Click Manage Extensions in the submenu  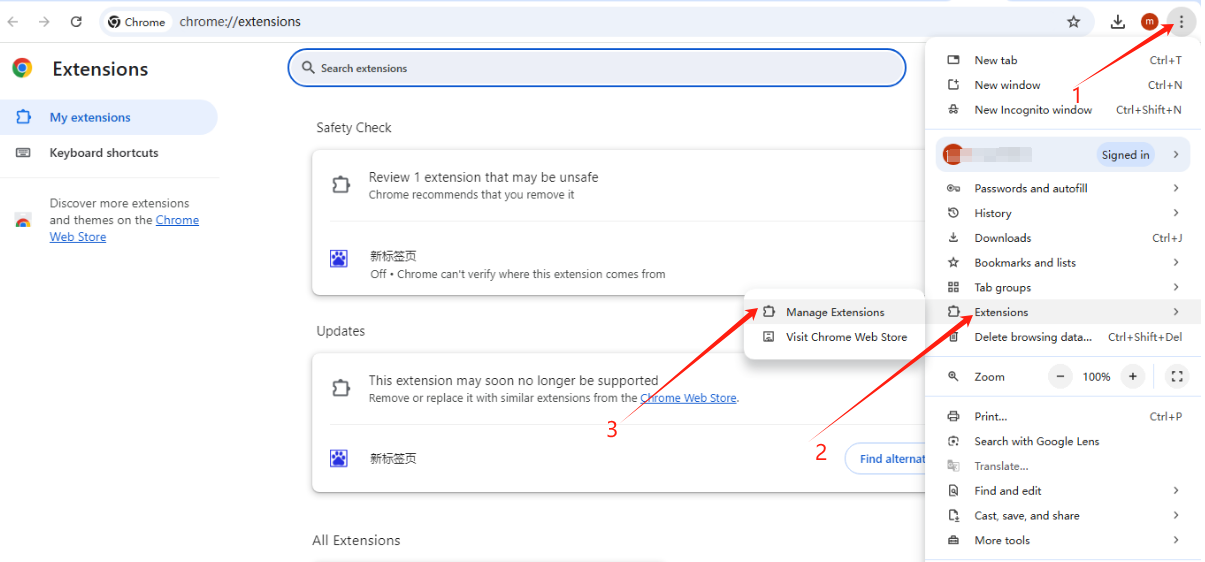[x=834, y=312]
